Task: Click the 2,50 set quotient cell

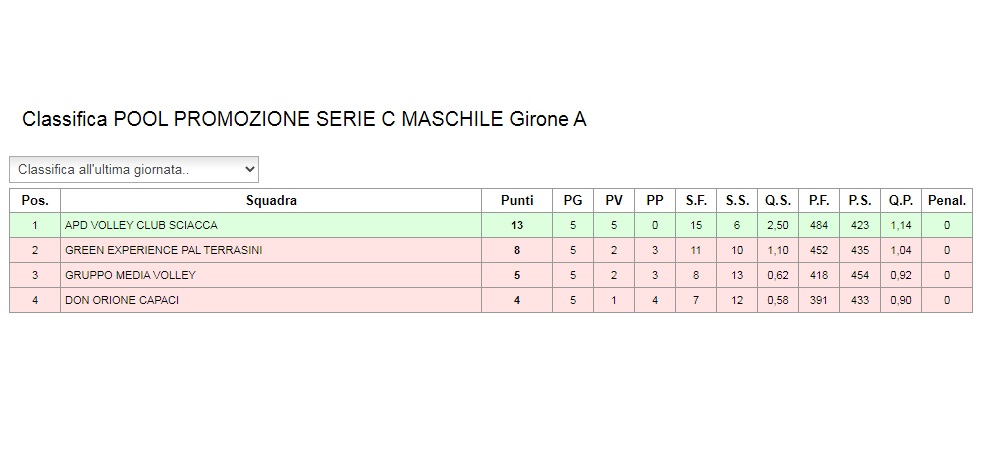Action: (x=778, y=225)
